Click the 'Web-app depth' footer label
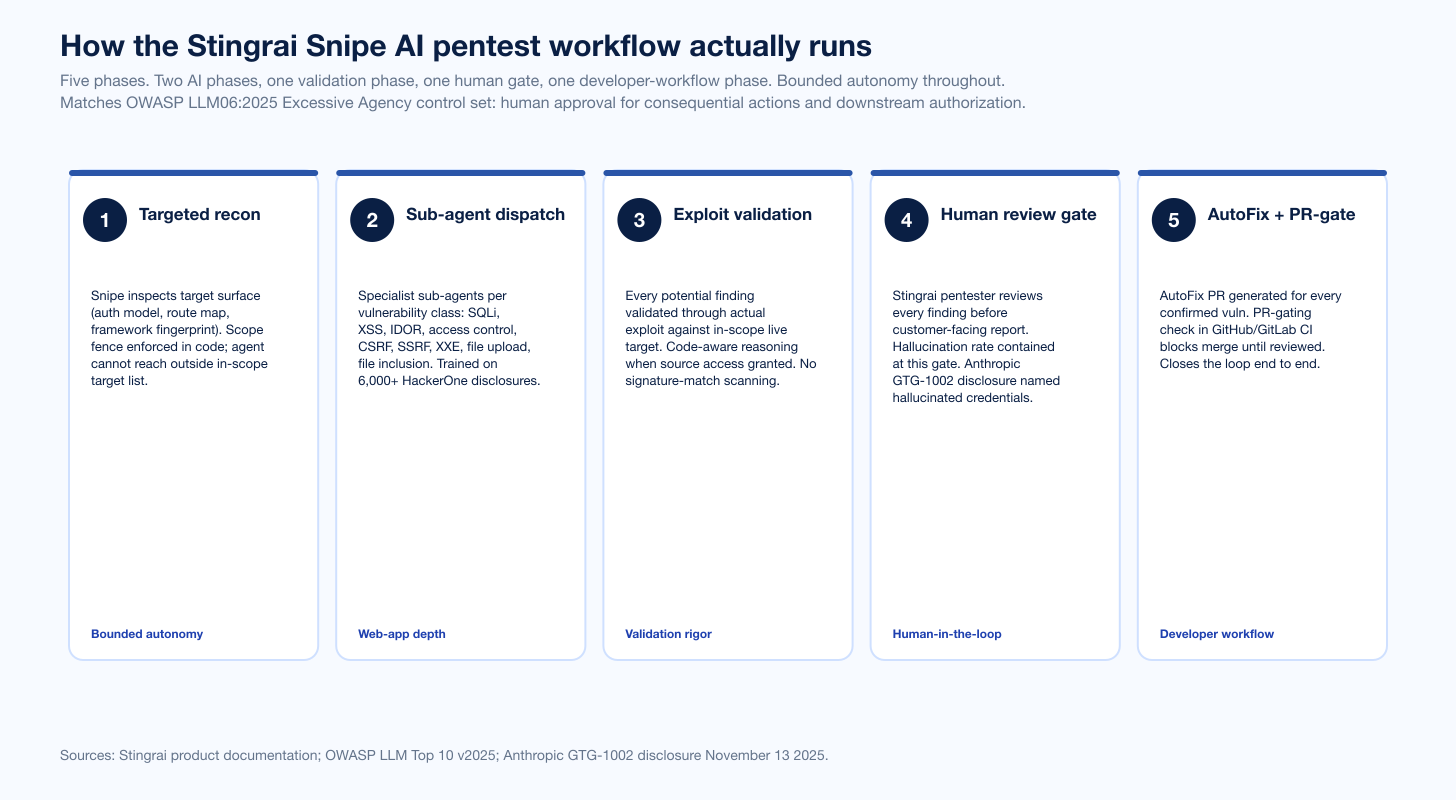The width and height of the screenshot is (1456, 800). 402,634
